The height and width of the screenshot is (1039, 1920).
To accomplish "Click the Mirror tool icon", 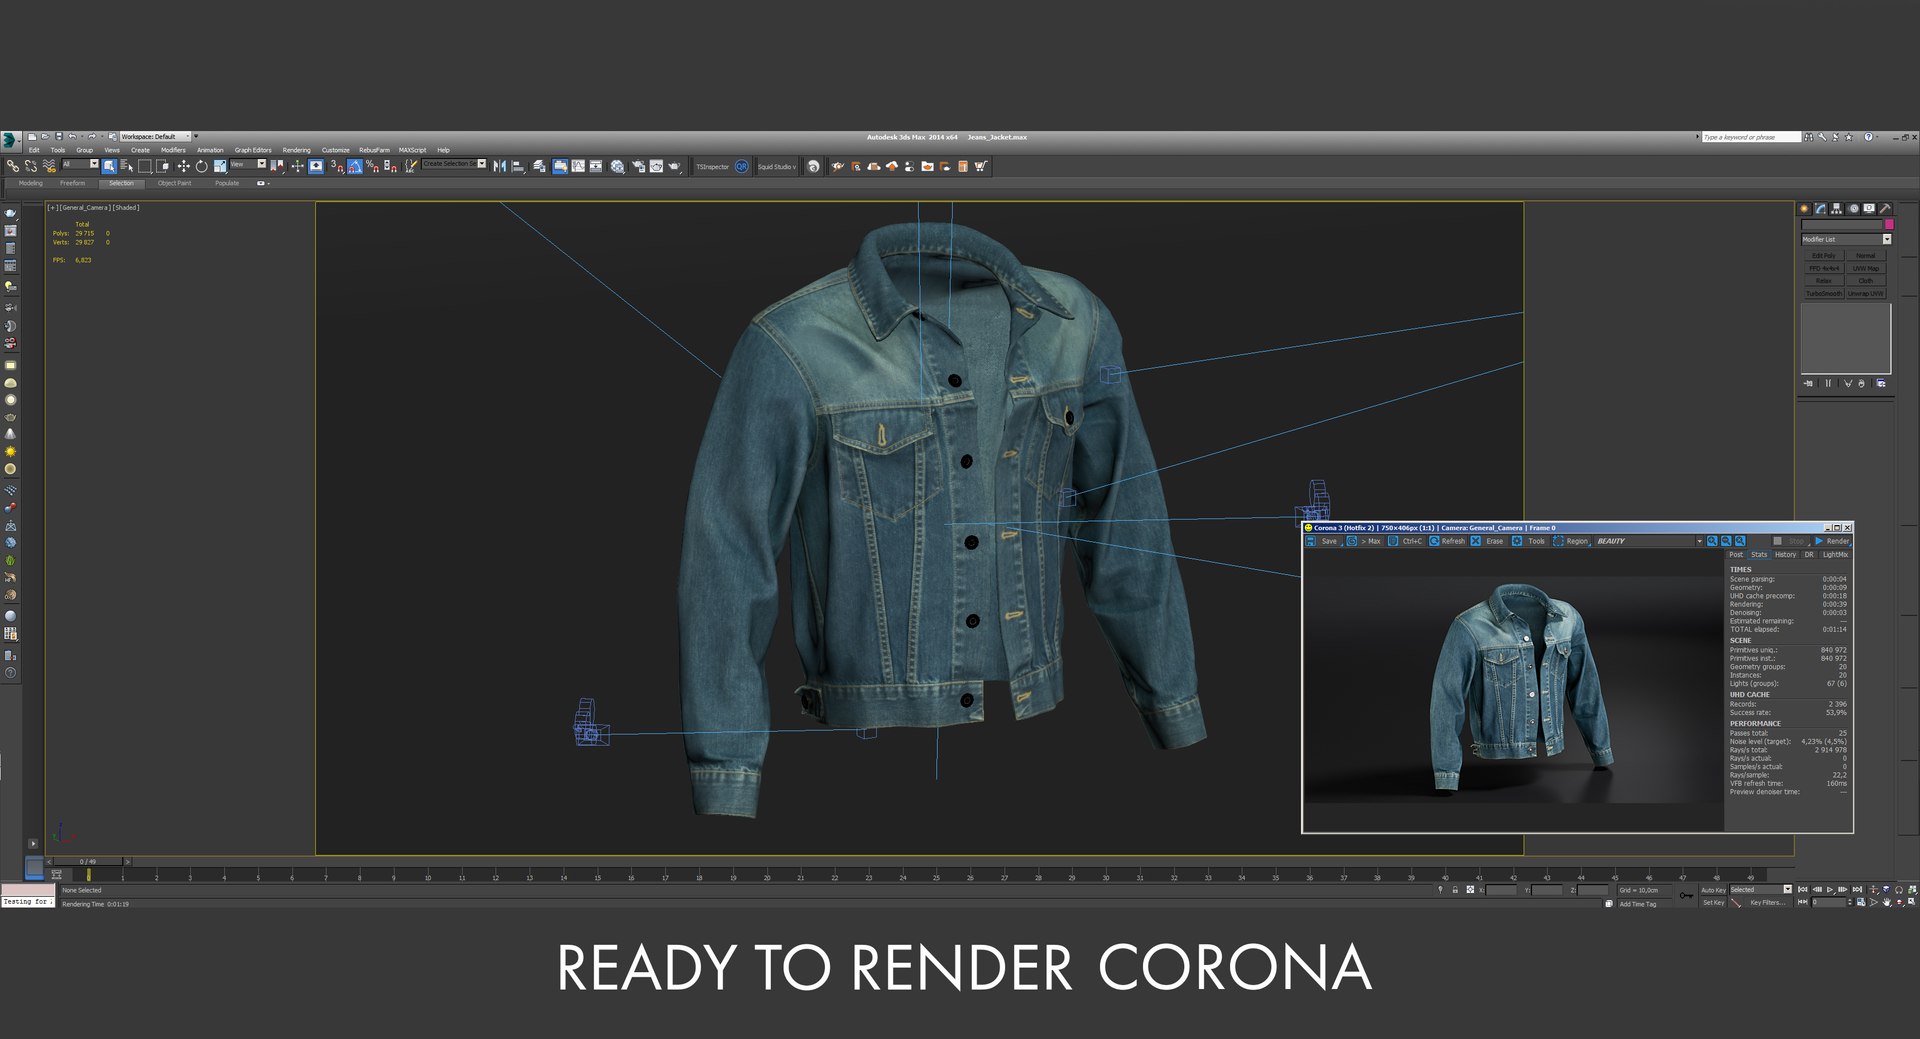I will point(499,166).
